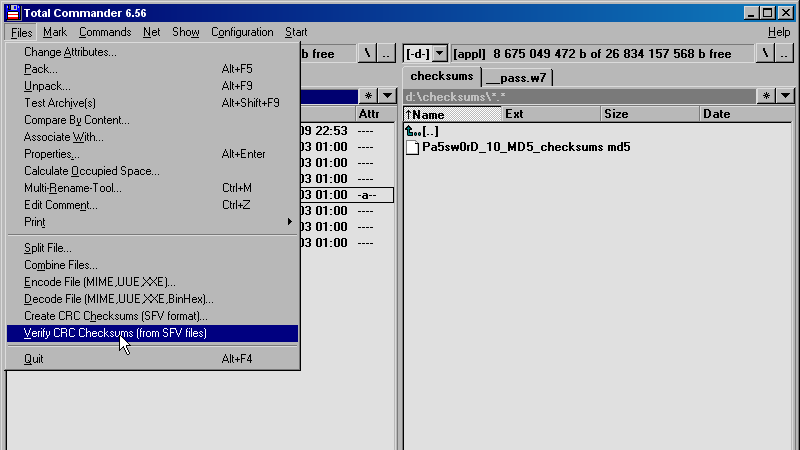Click right panel free space label '8 675 049 472 b'
Screen dimensions: 800x450
point(541,54)
